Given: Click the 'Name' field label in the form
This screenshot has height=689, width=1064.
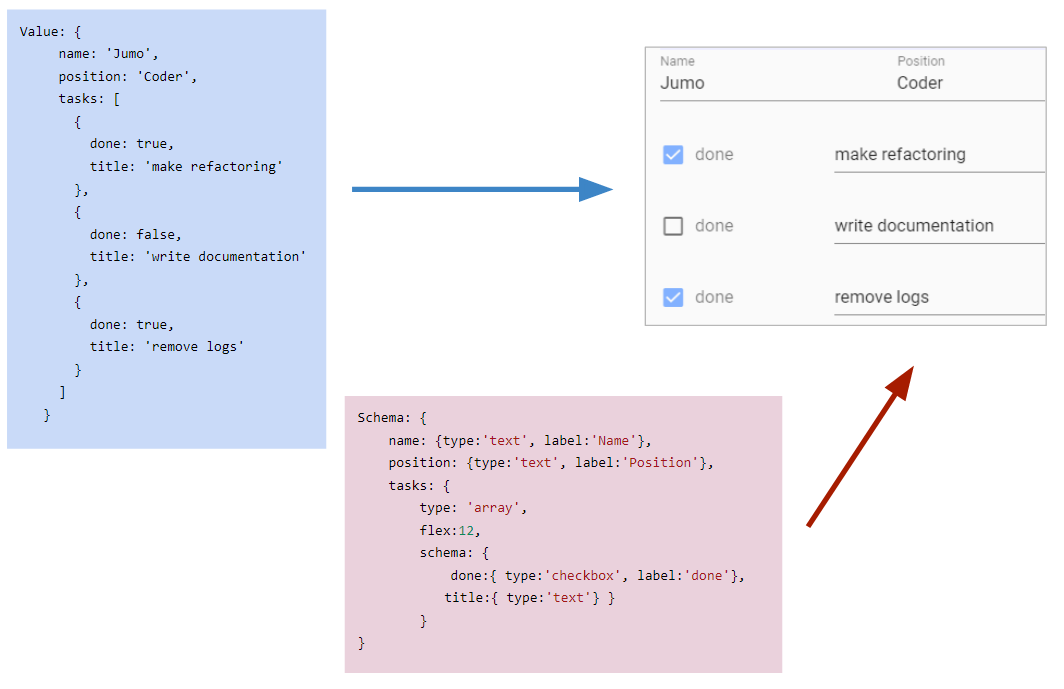Looking at the screenshot, I should (677, 61).
